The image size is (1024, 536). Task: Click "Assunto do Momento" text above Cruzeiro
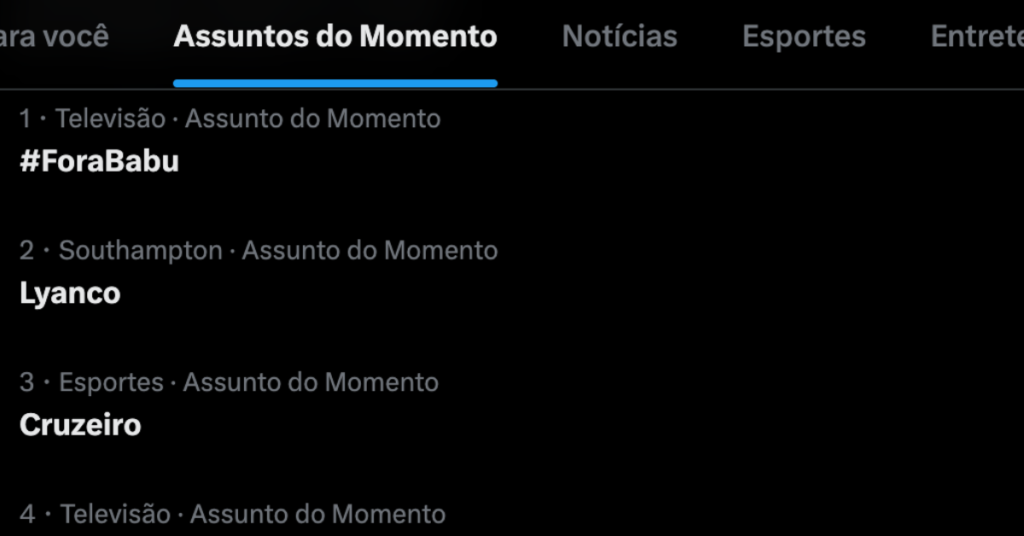click(x=311, y=382)
